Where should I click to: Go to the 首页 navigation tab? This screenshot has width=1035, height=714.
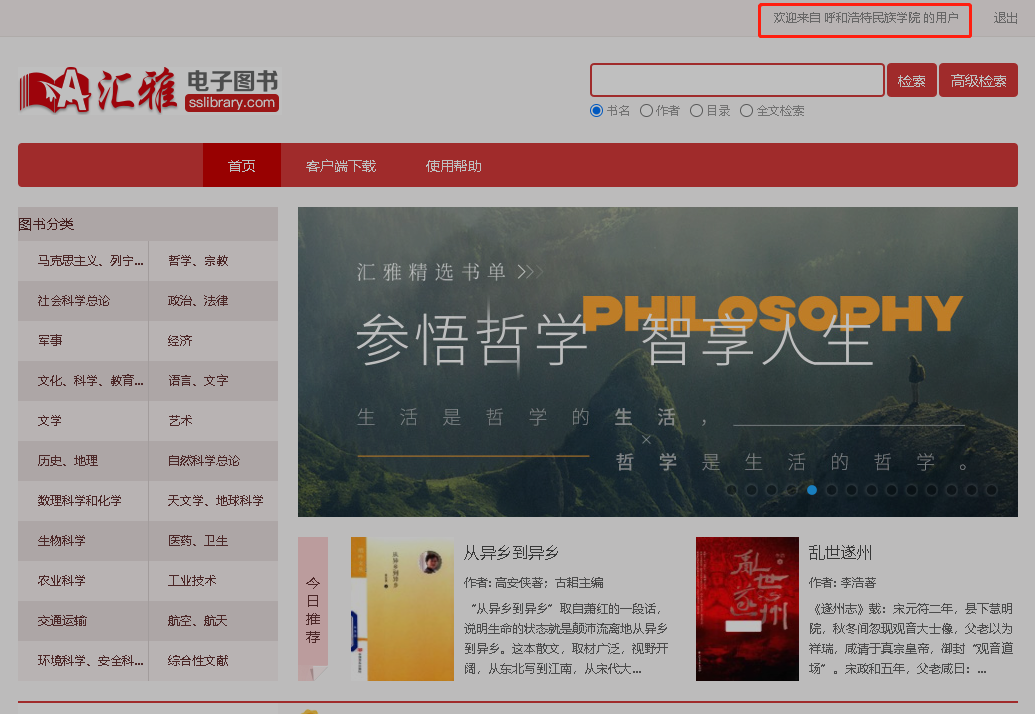coord(241,166)
